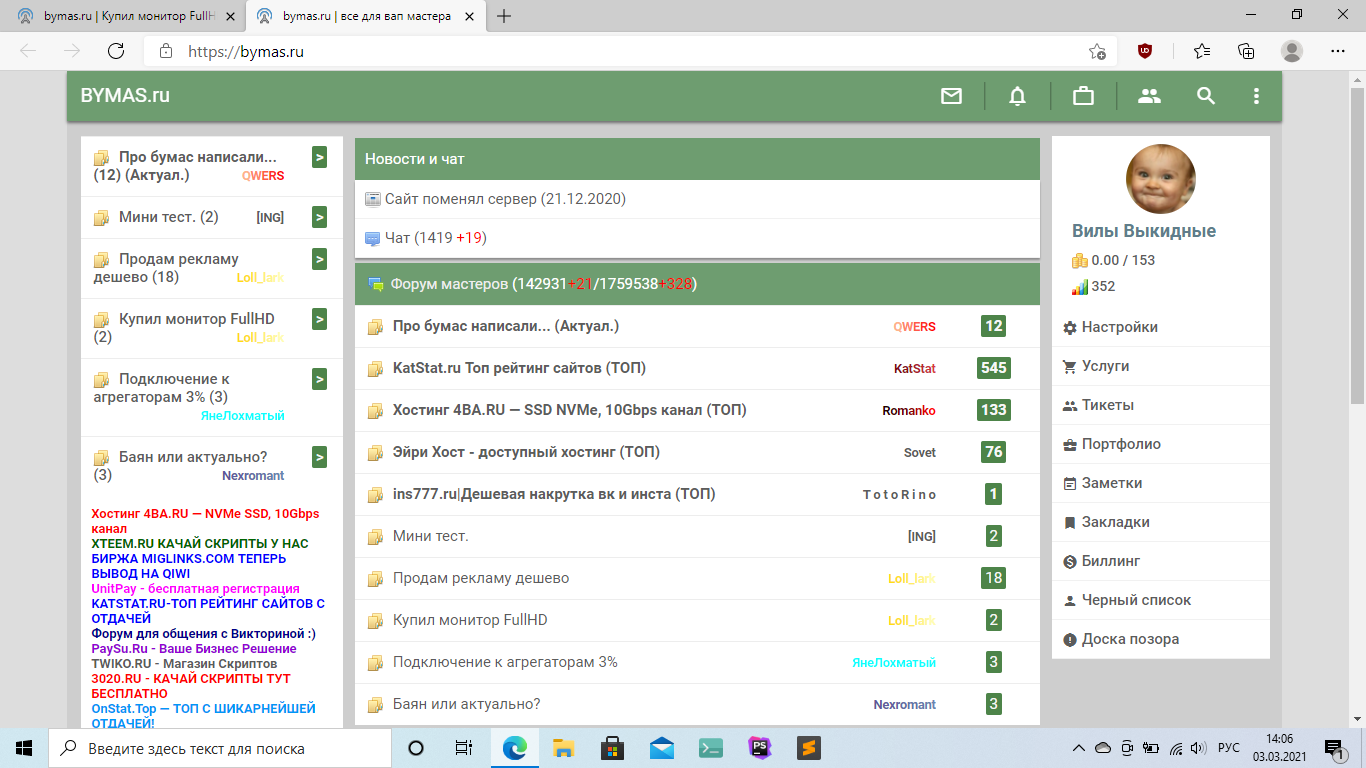This screenshot has height=768, width=1366.
Task: Click the BYMAS.ru site logo
Action: [x=125, y=96]
